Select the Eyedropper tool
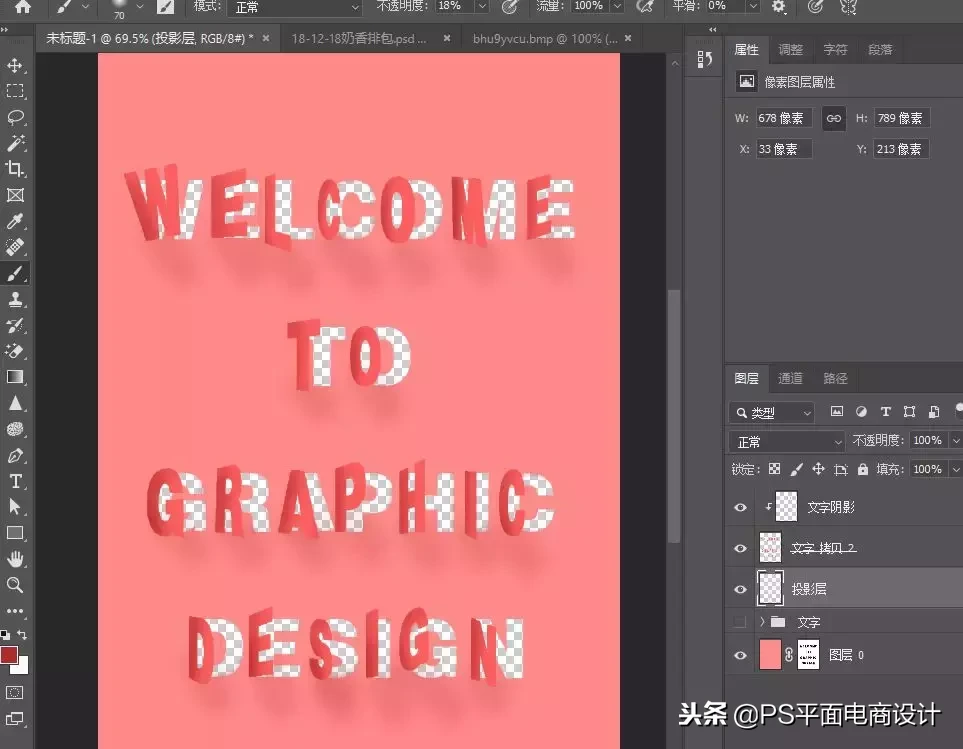The image size is (963, 749). 15,221
